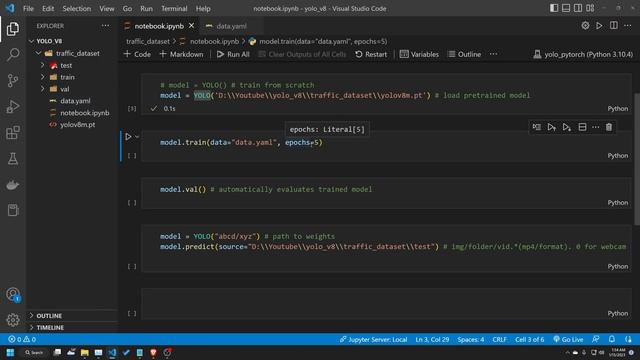Open Run and Debug view
Image resolution: width=640 pixels, height=360 pixels.
pyautogui.click(x=13, y=107)
